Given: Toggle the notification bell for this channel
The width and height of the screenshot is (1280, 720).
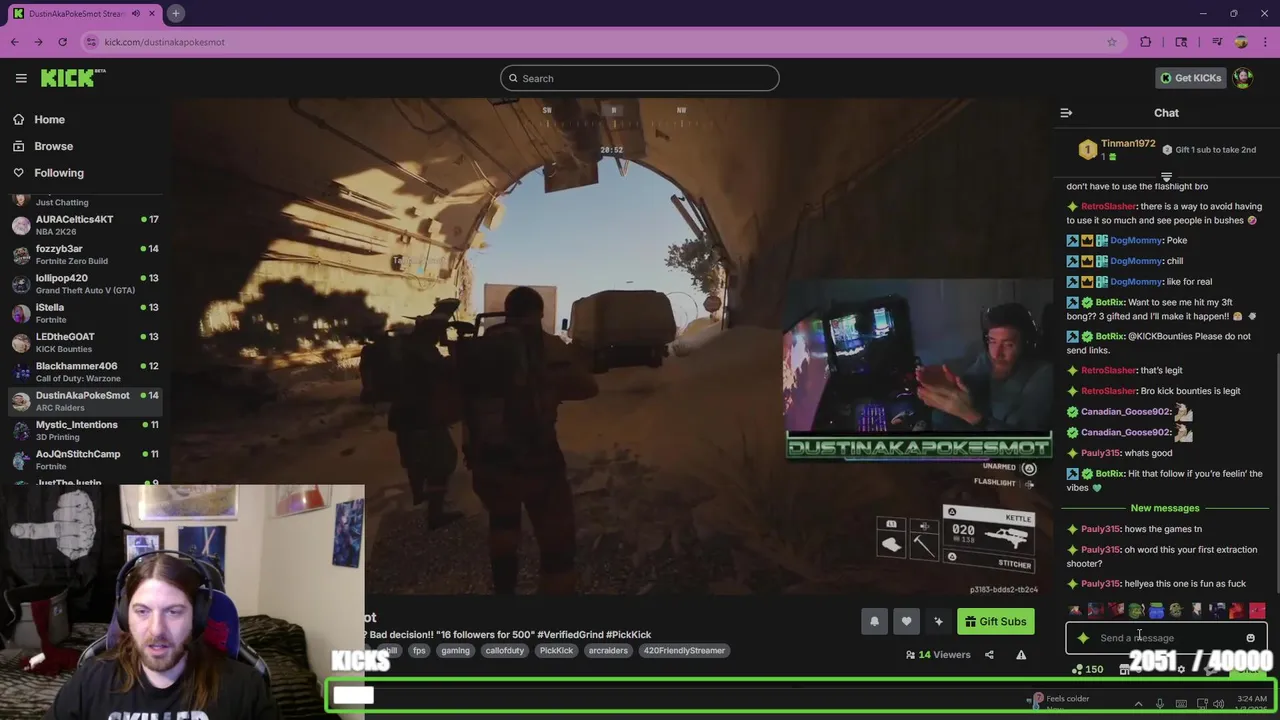Looking at the screenshot, I should click(x=874, y=622).
